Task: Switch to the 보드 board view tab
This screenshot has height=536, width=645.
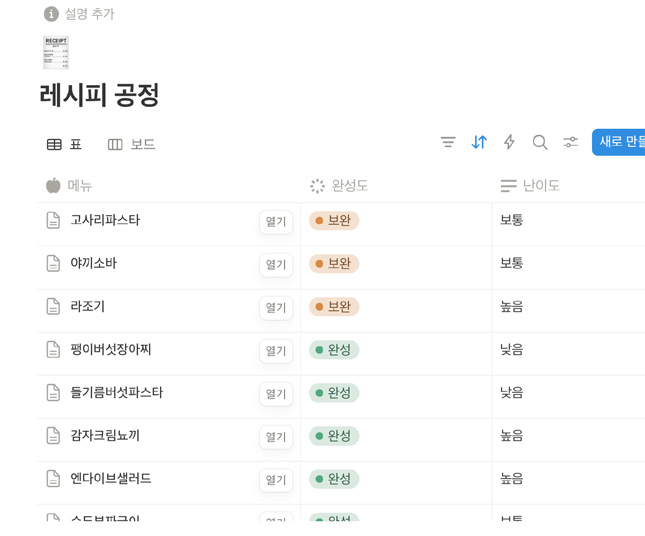Action: (x=132, y=144)
